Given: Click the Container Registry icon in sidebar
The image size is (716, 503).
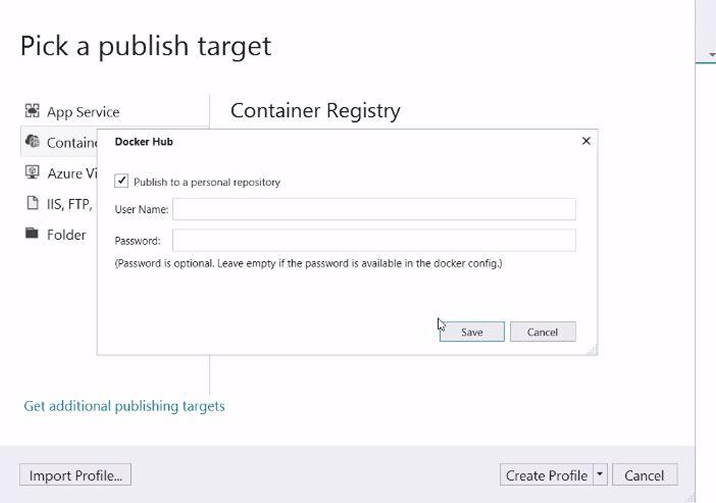Looking at the screenshot, I should coord(32,142).
